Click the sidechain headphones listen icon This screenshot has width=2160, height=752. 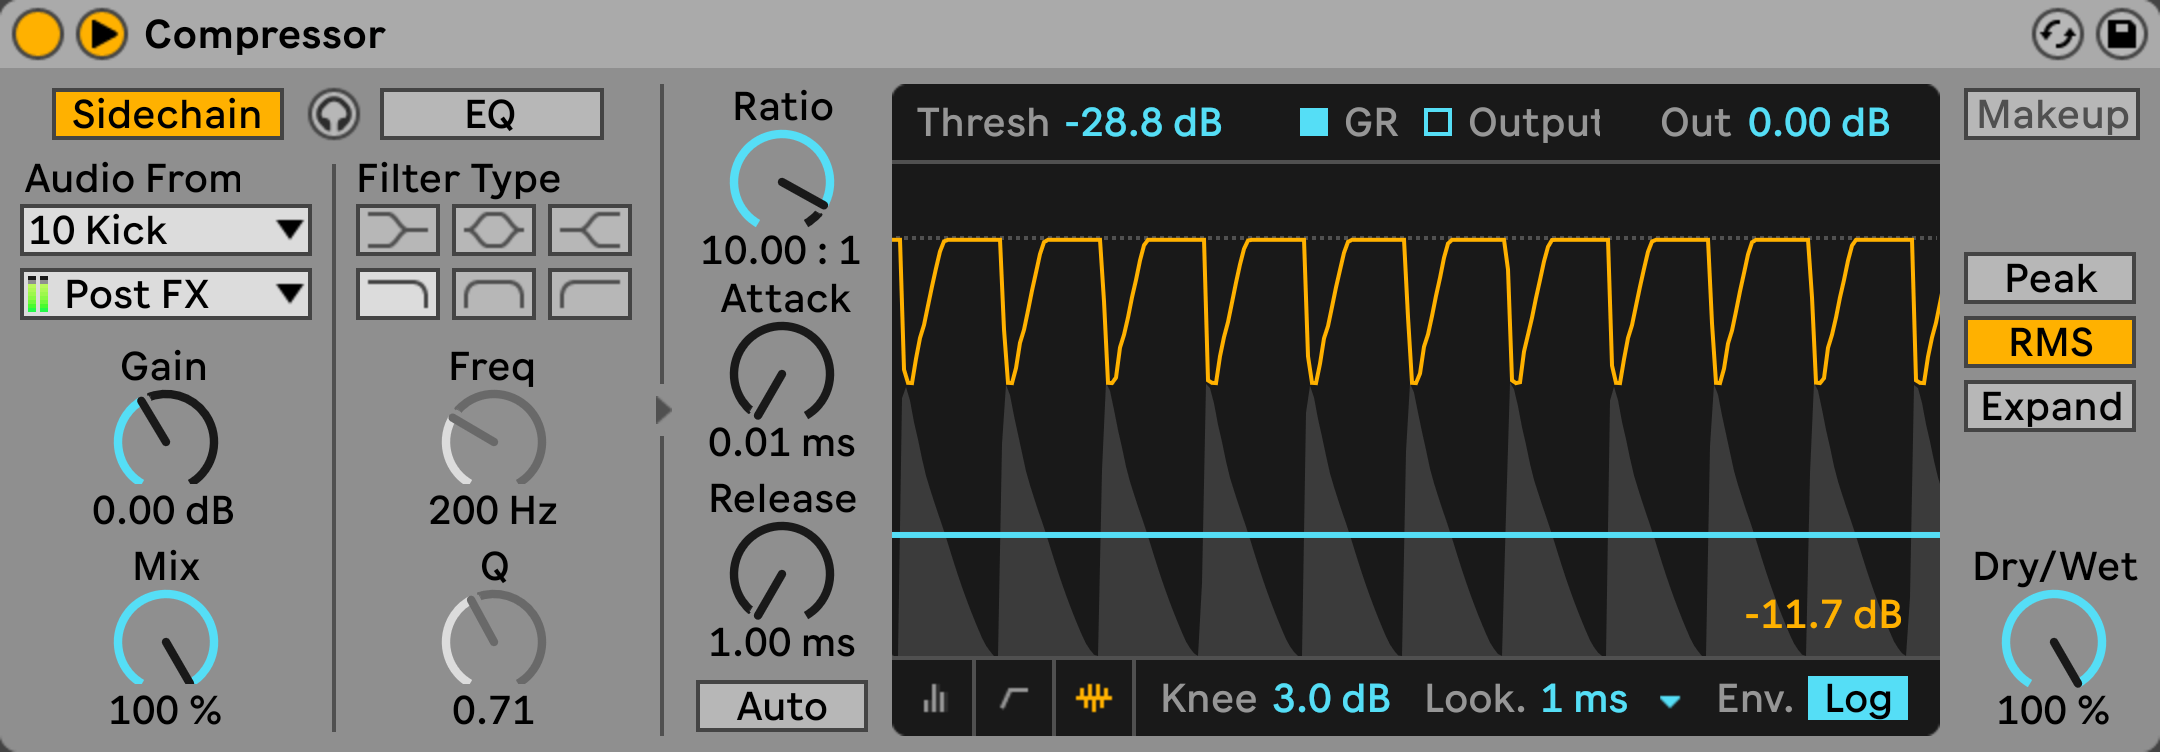[333, 115]
